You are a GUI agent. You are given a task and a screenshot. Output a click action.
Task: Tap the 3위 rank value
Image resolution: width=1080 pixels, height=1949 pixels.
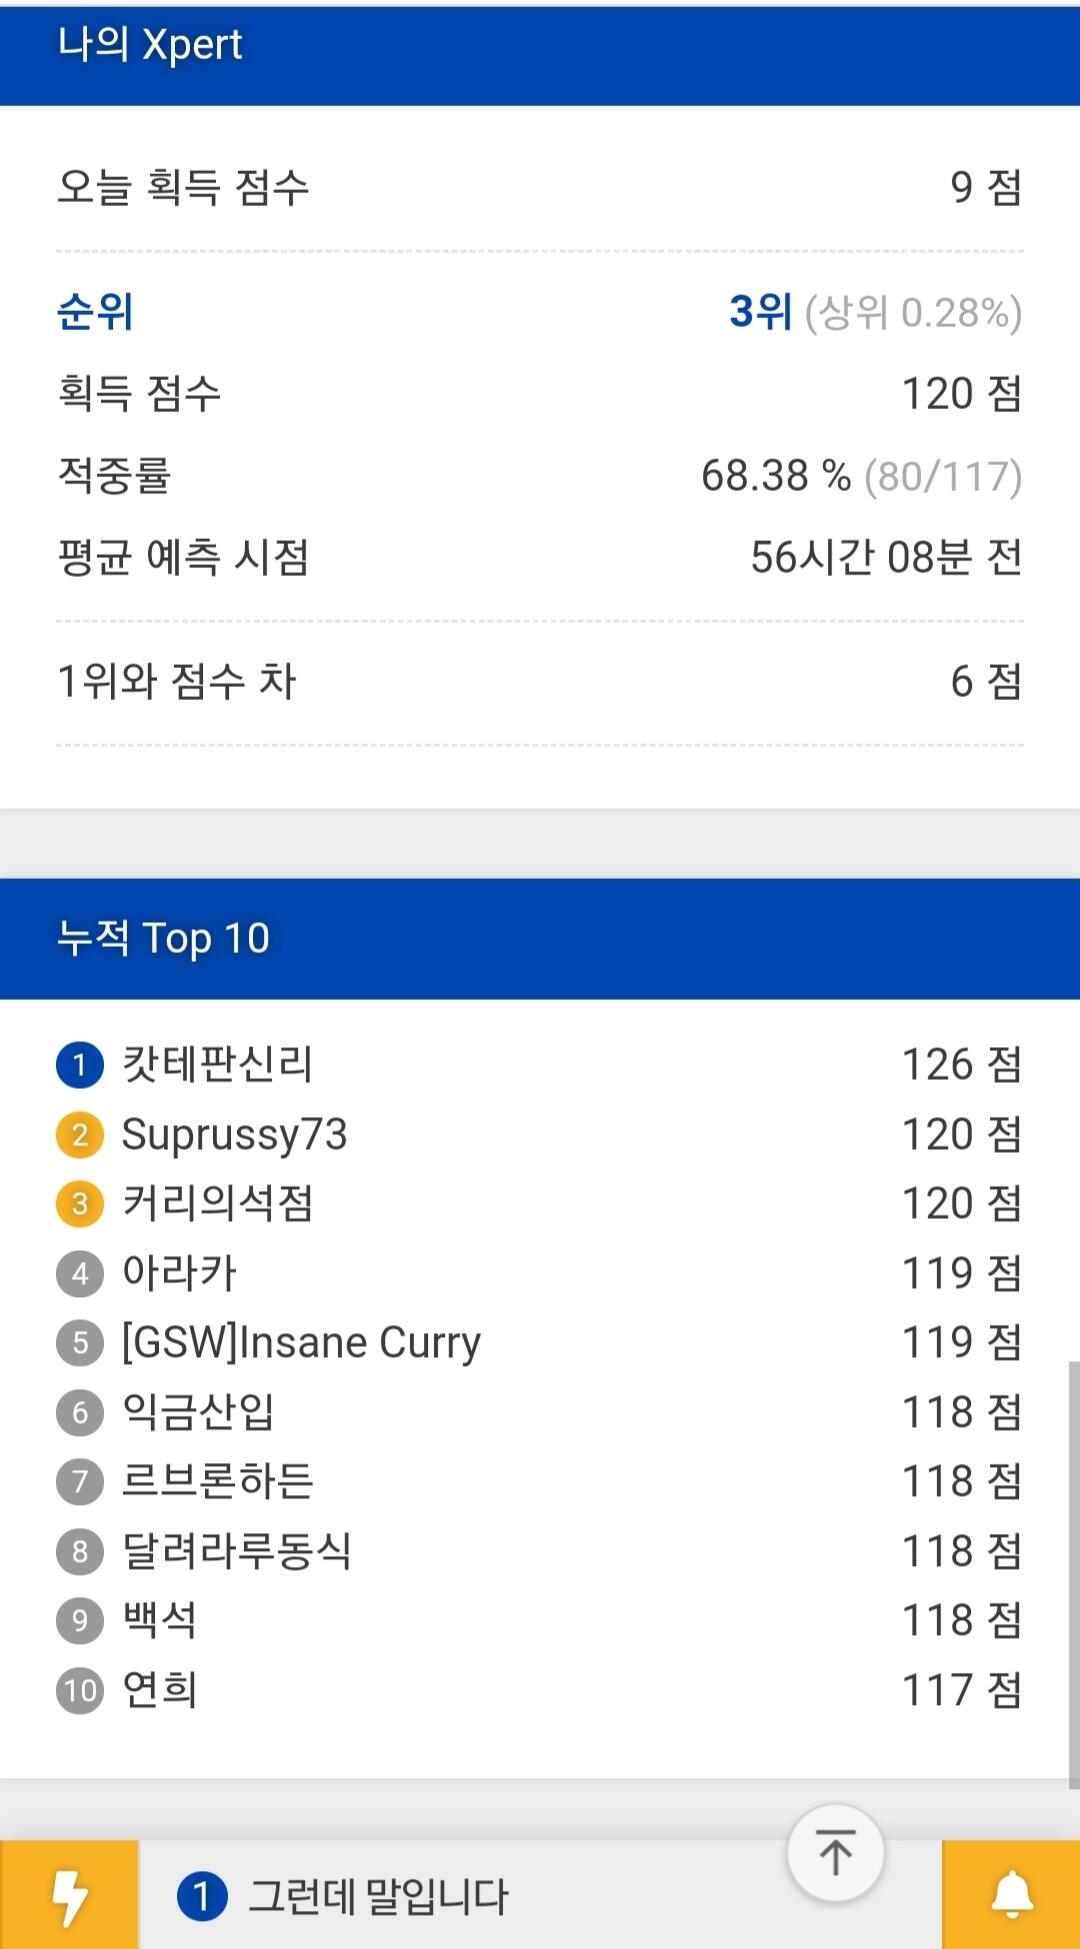coord(760,312)
